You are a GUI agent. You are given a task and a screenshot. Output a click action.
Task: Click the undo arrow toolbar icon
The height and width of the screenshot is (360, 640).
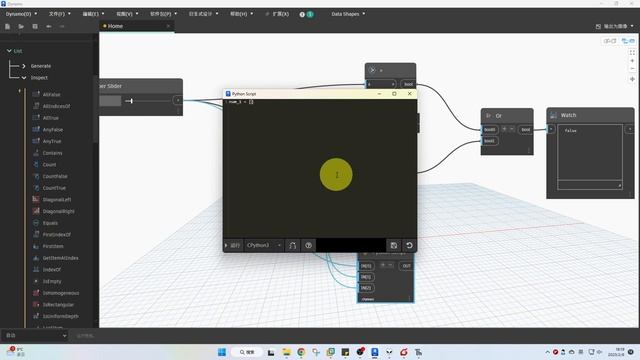(49, 27)
